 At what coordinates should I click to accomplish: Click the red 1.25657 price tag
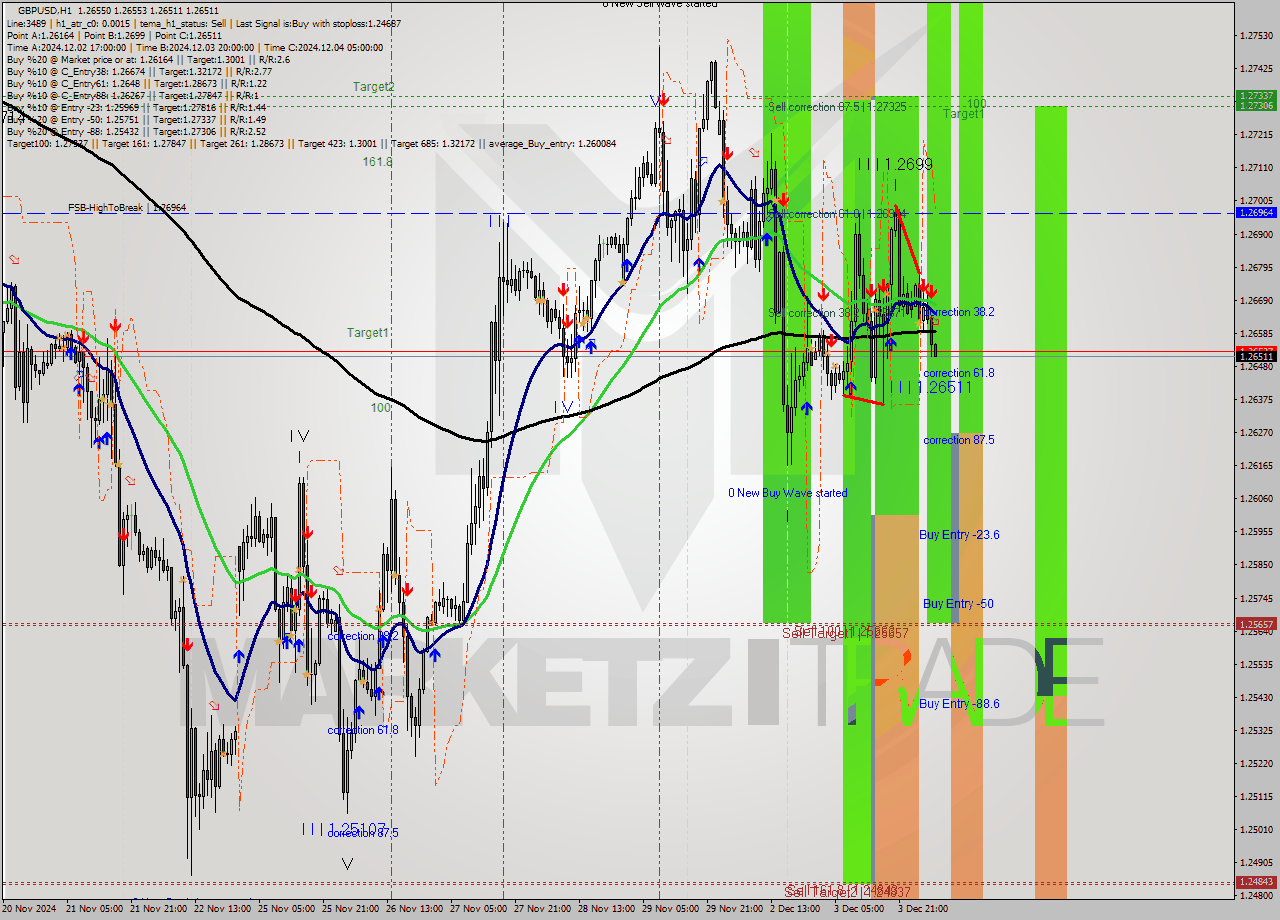(1255, 623)
